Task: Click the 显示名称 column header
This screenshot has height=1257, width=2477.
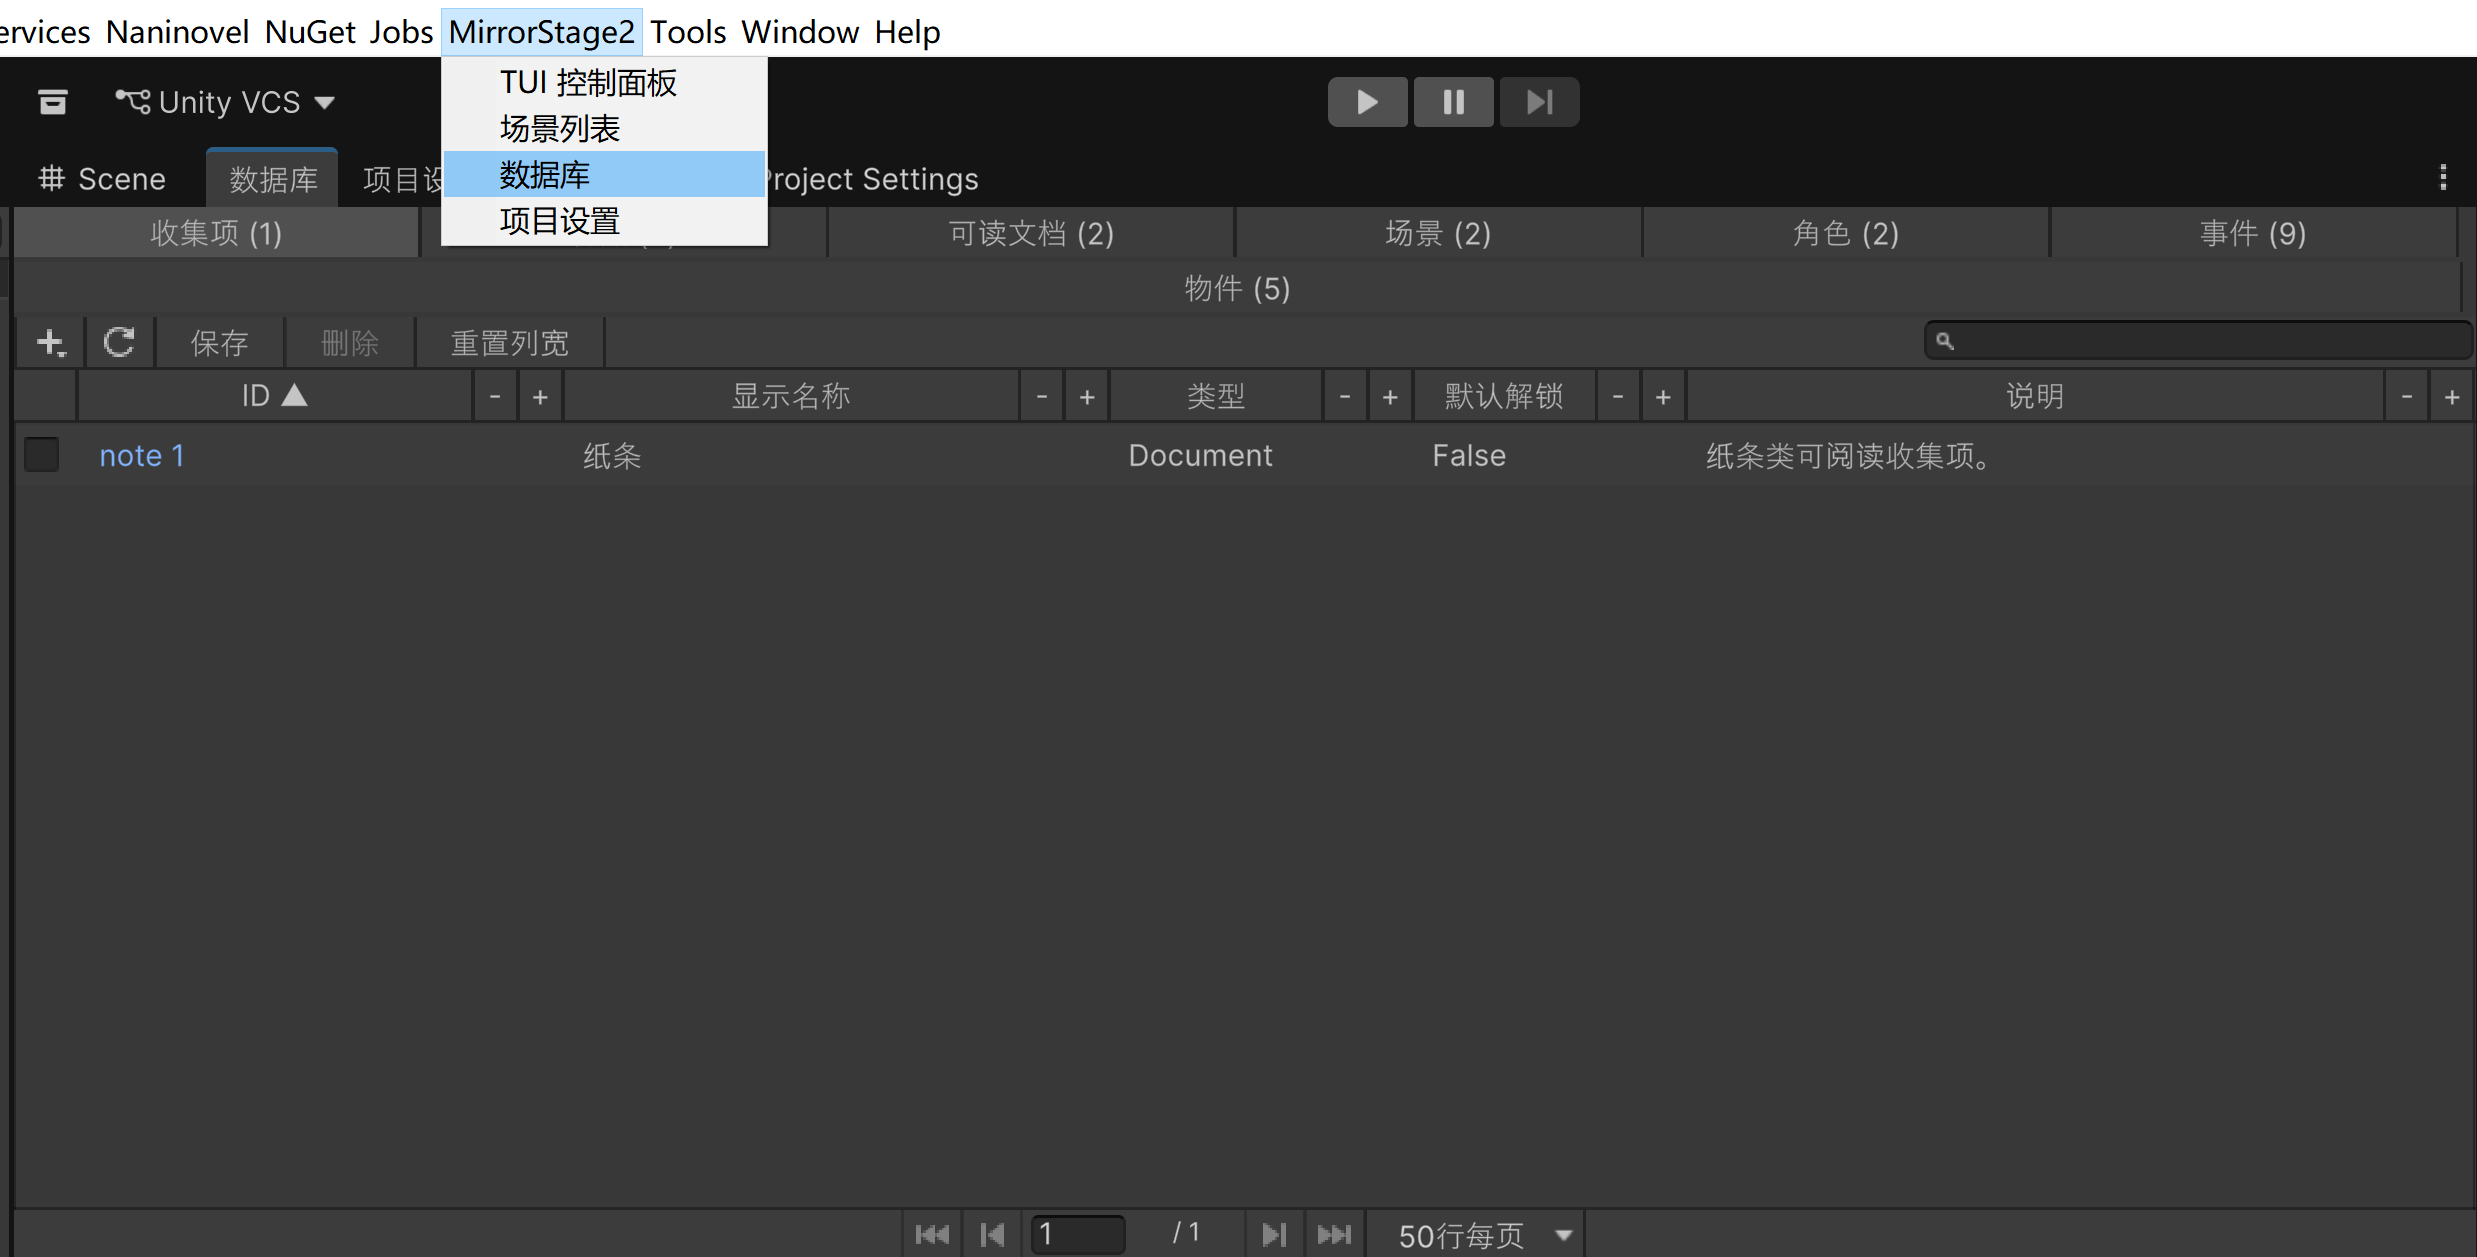Action: point(791,396)
